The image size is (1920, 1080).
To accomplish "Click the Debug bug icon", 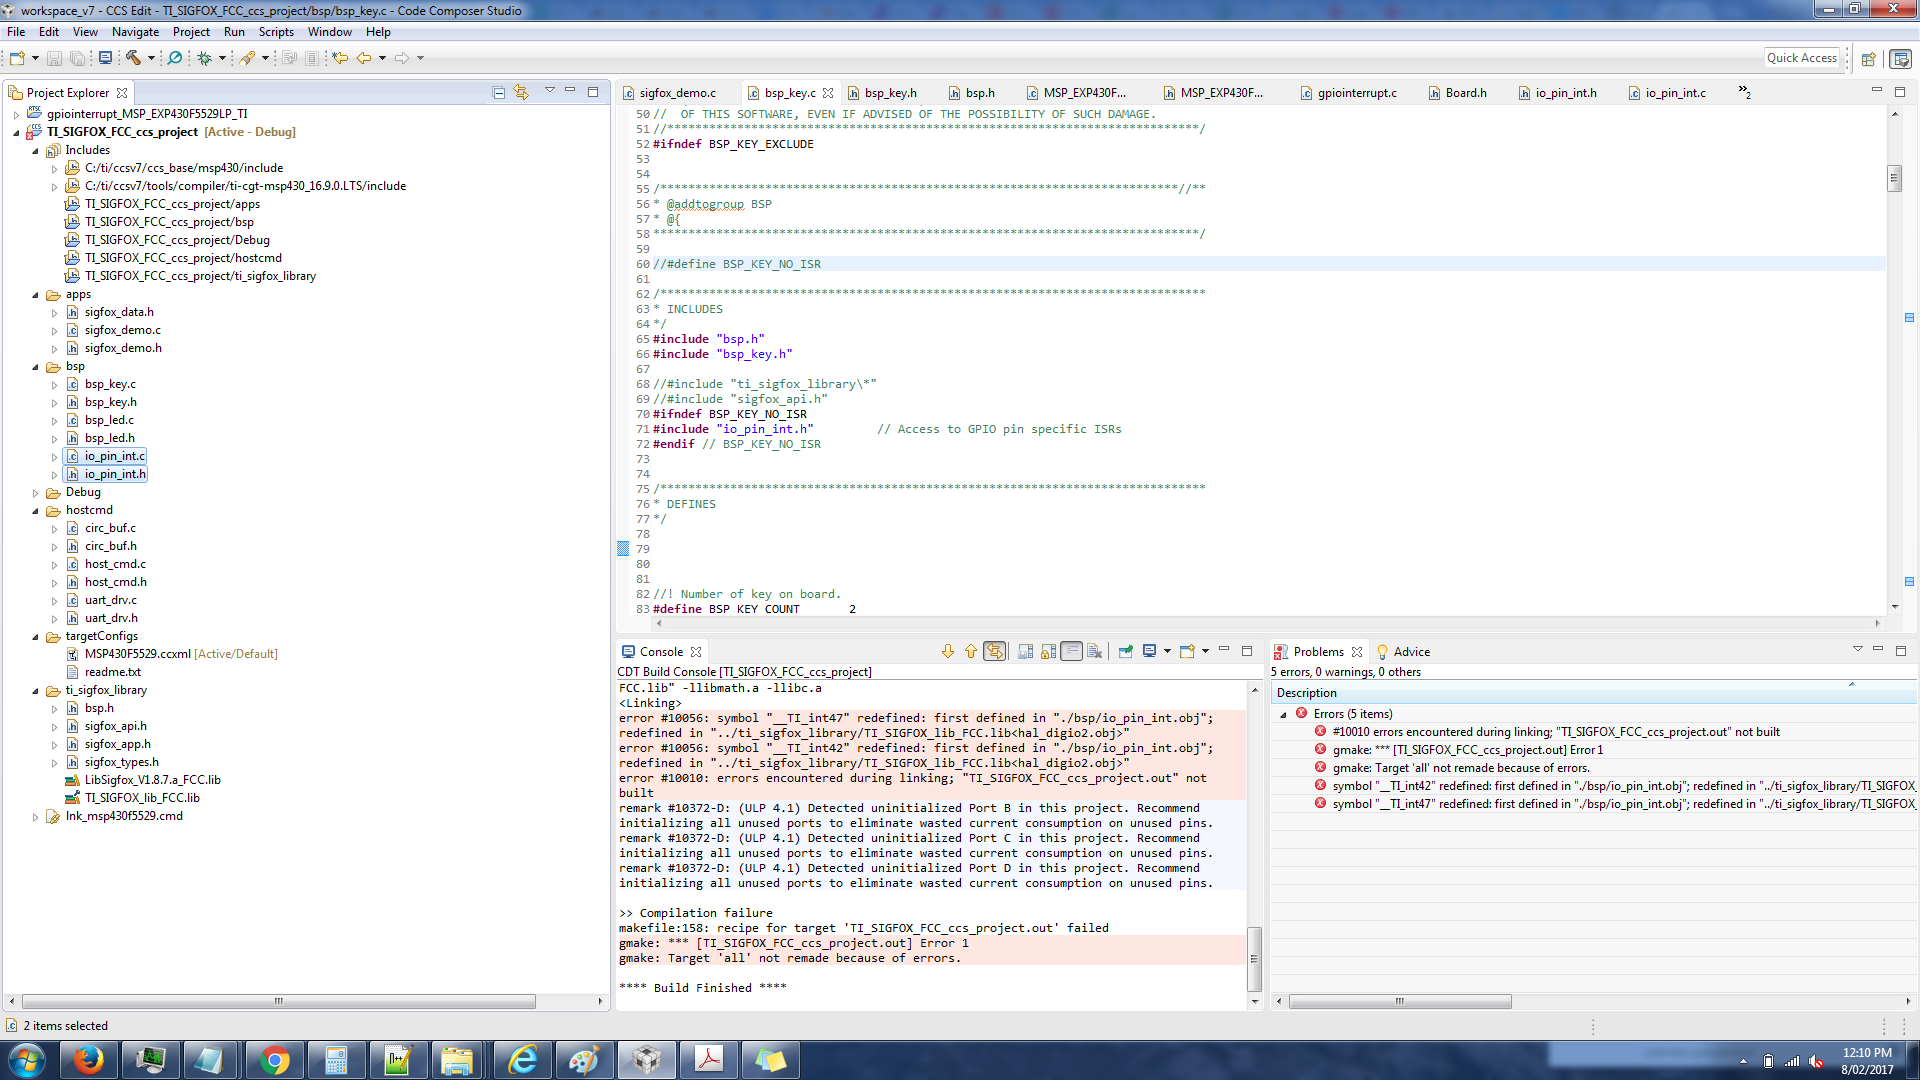I will tap(204, 58).
